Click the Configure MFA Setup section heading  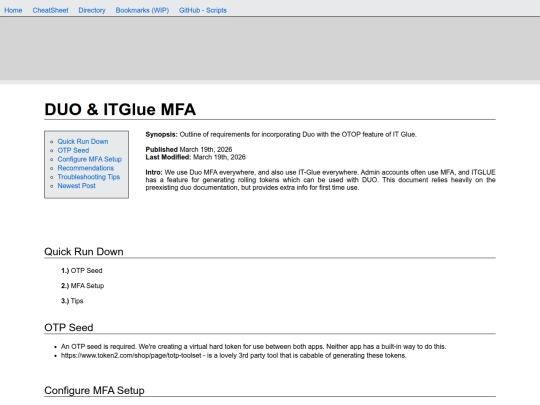tap(94, 391)
